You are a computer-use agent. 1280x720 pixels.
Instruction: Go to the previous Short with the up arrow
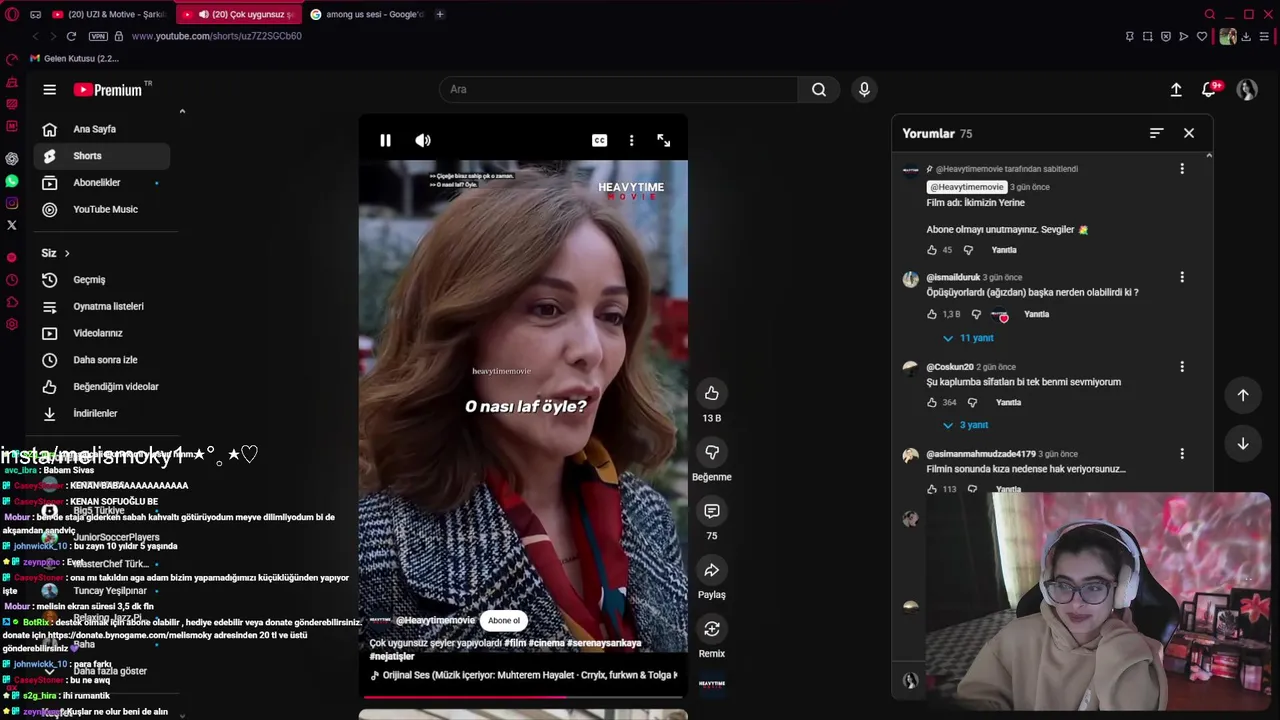[x=1243, y=395]
